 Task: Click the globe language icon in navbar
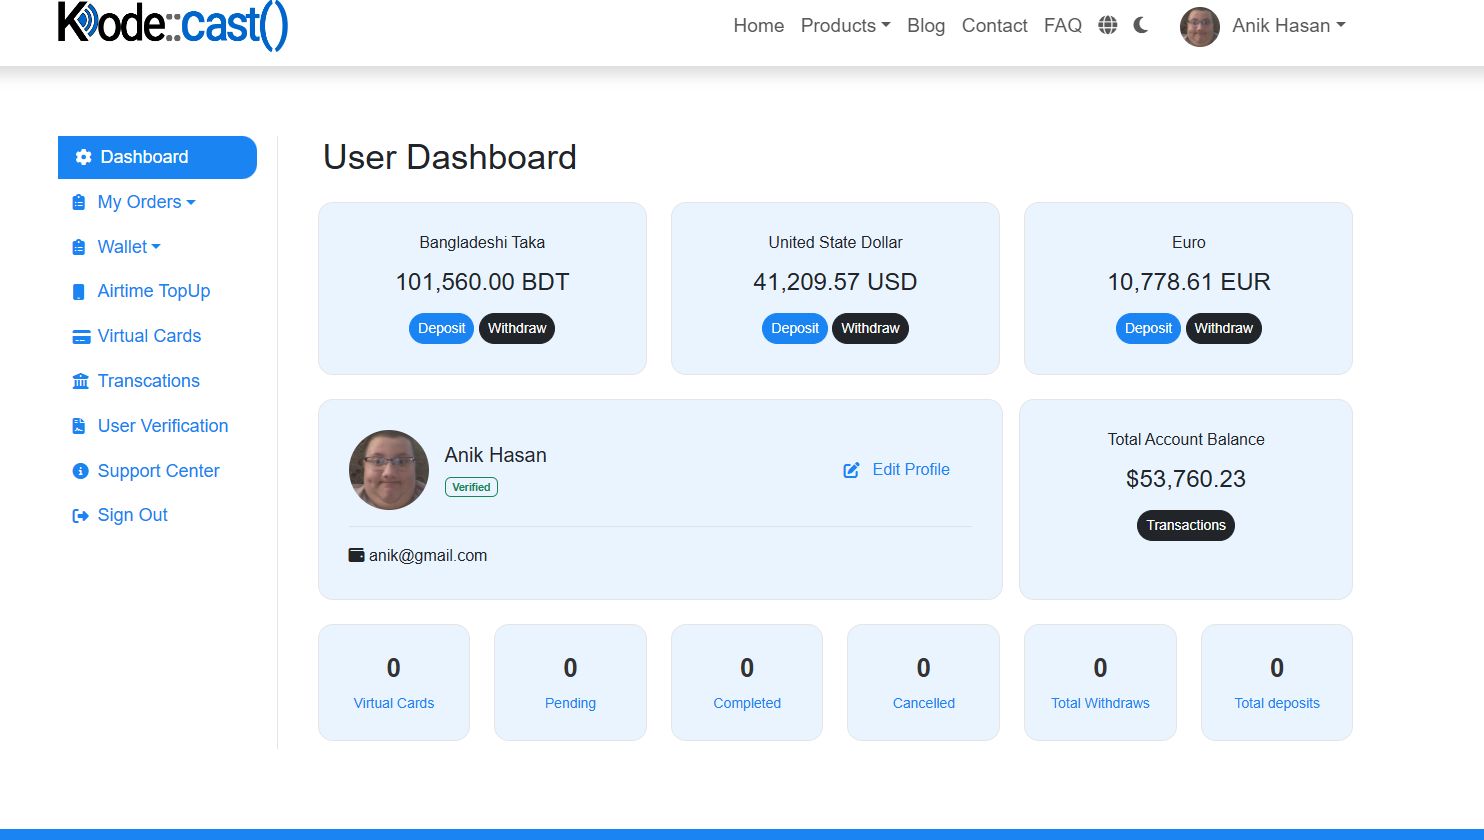1107,26
